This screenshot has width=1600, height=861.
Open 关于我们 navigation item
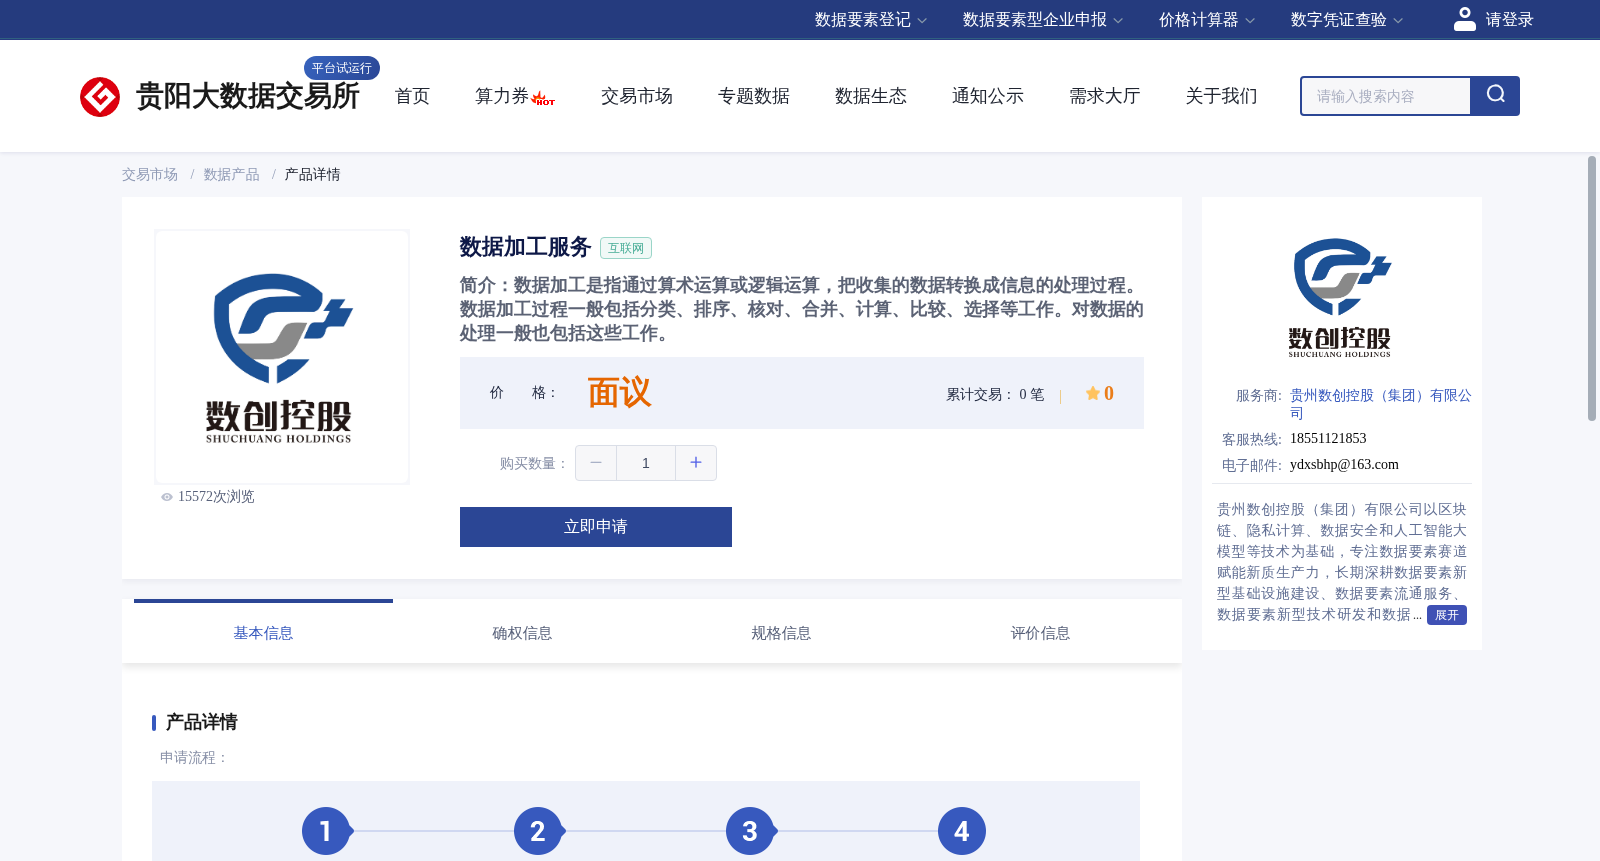[1222, 96]
